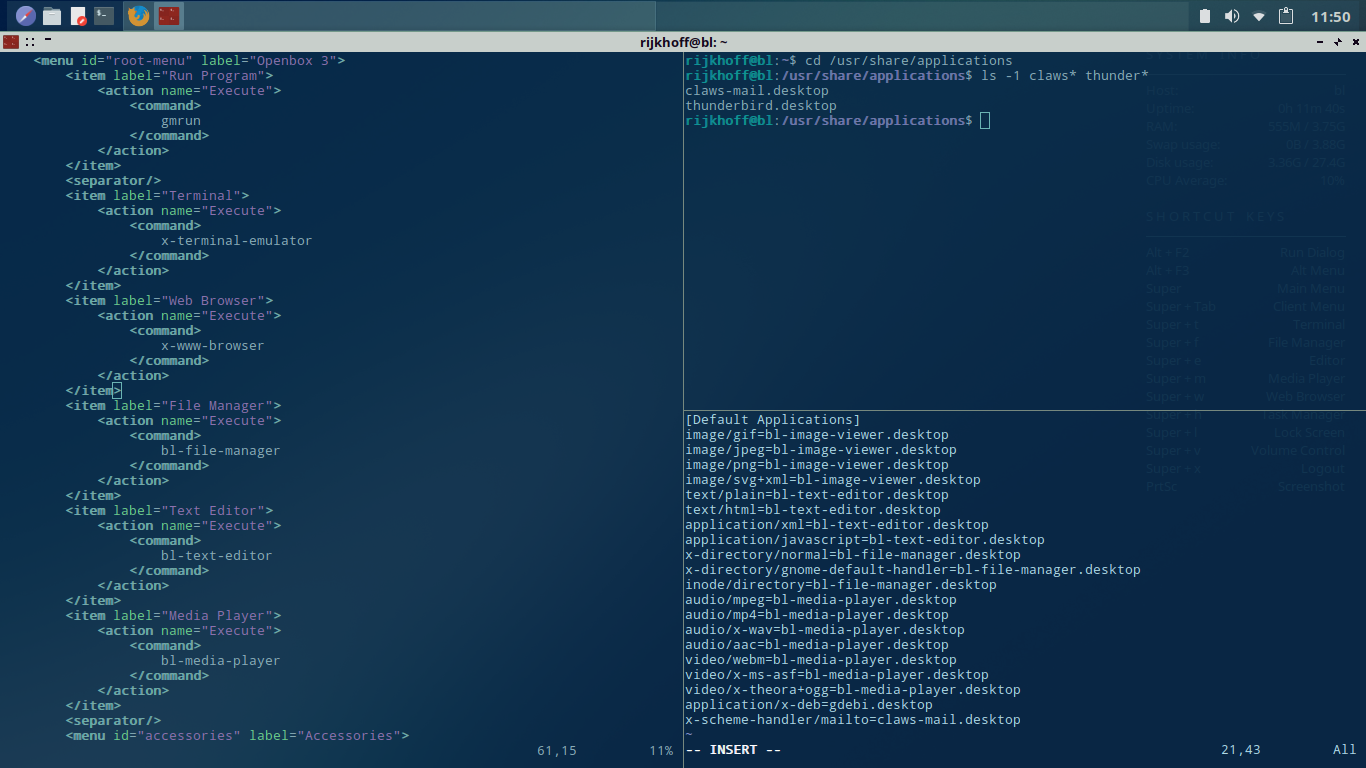This screenshot has height=768, width=1366.
Task: Place cursor on the 'gmrun' command line
Action: [181, 120]
